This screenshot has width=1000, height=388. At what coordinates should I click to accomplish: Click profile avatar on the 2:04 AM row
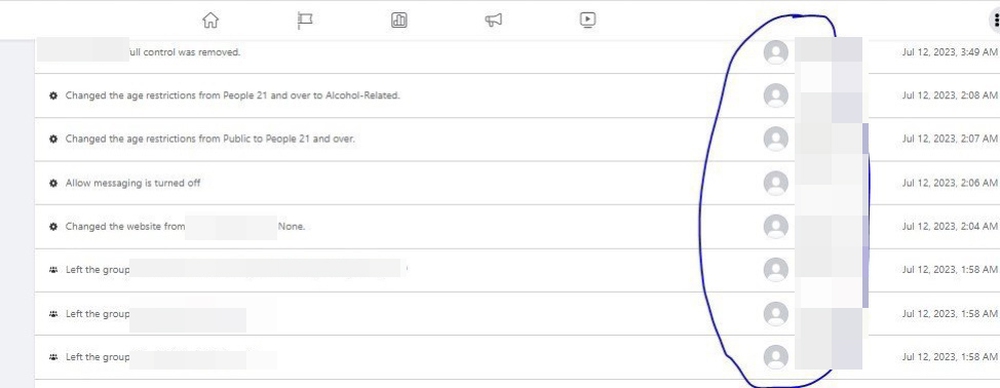(776, 227)
